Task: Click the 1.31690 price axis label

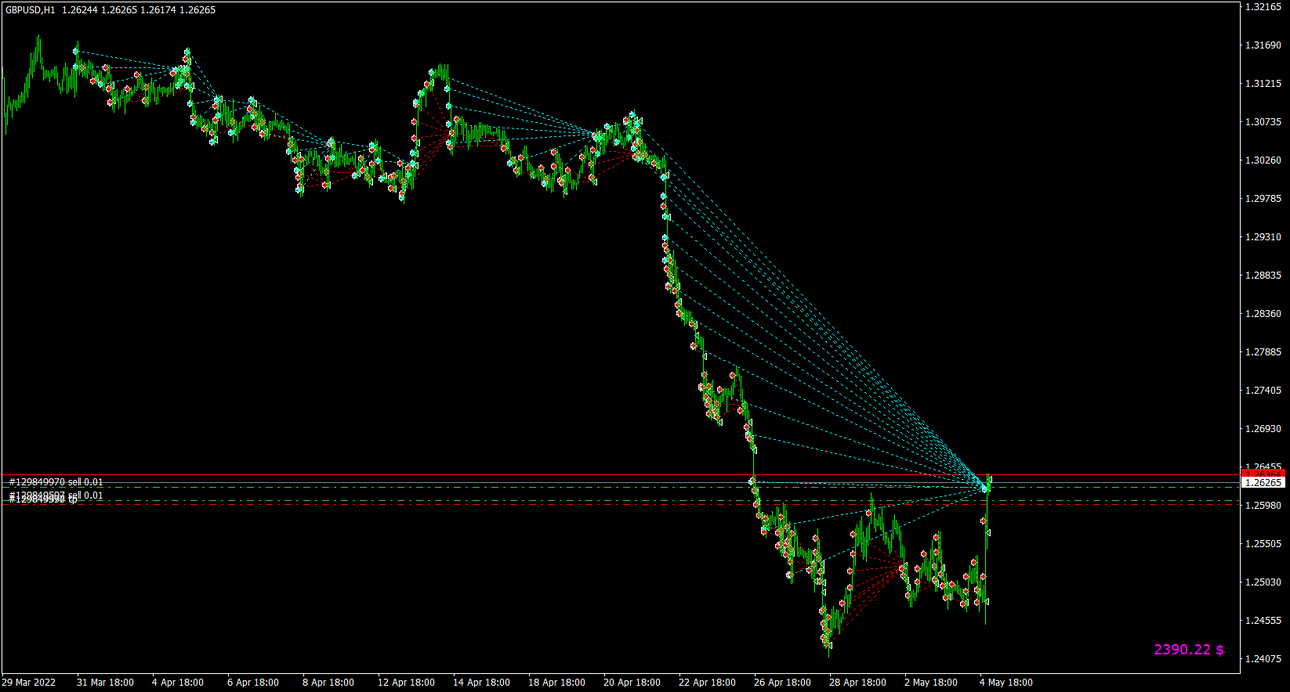Action: [1263, 45]
